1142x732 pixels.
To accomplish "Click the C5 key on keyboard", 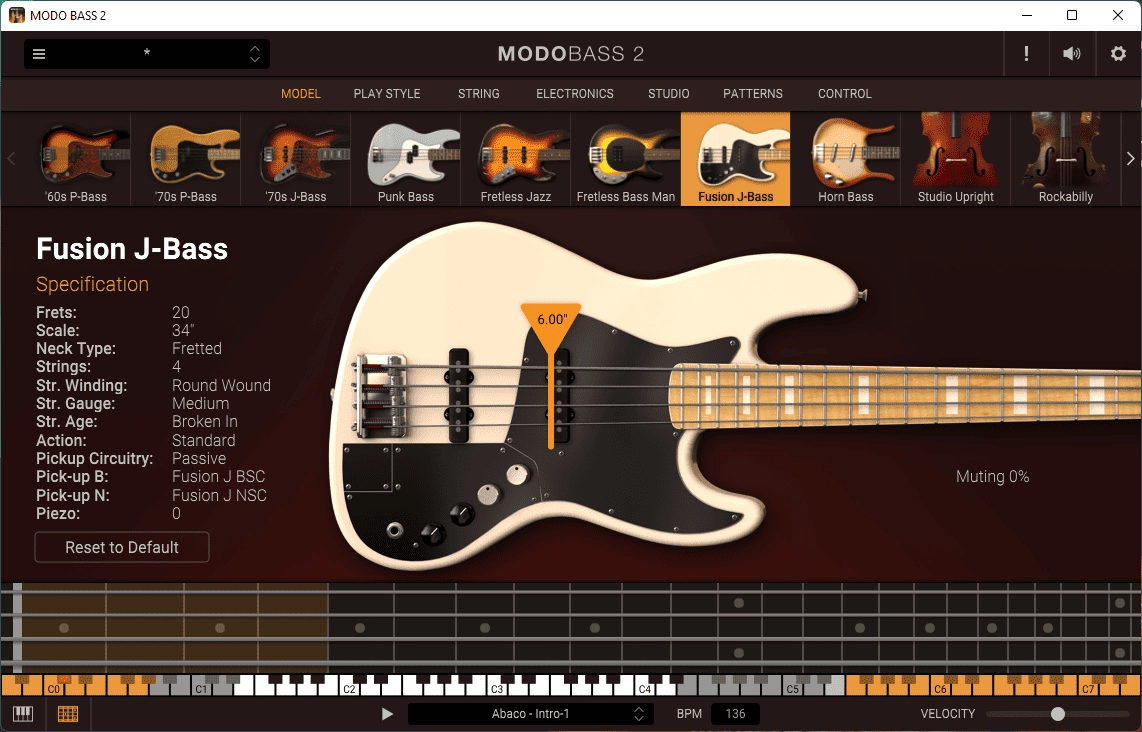I will (792, 688).
